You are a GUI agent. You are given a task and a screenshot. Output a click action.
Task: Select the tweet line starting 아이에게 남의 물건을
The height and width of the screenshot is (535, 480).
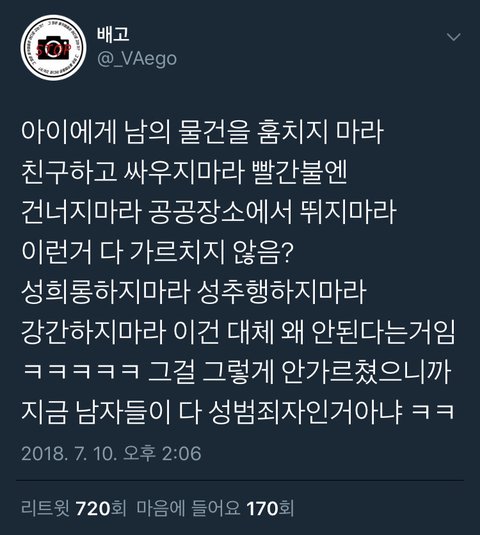203,132
